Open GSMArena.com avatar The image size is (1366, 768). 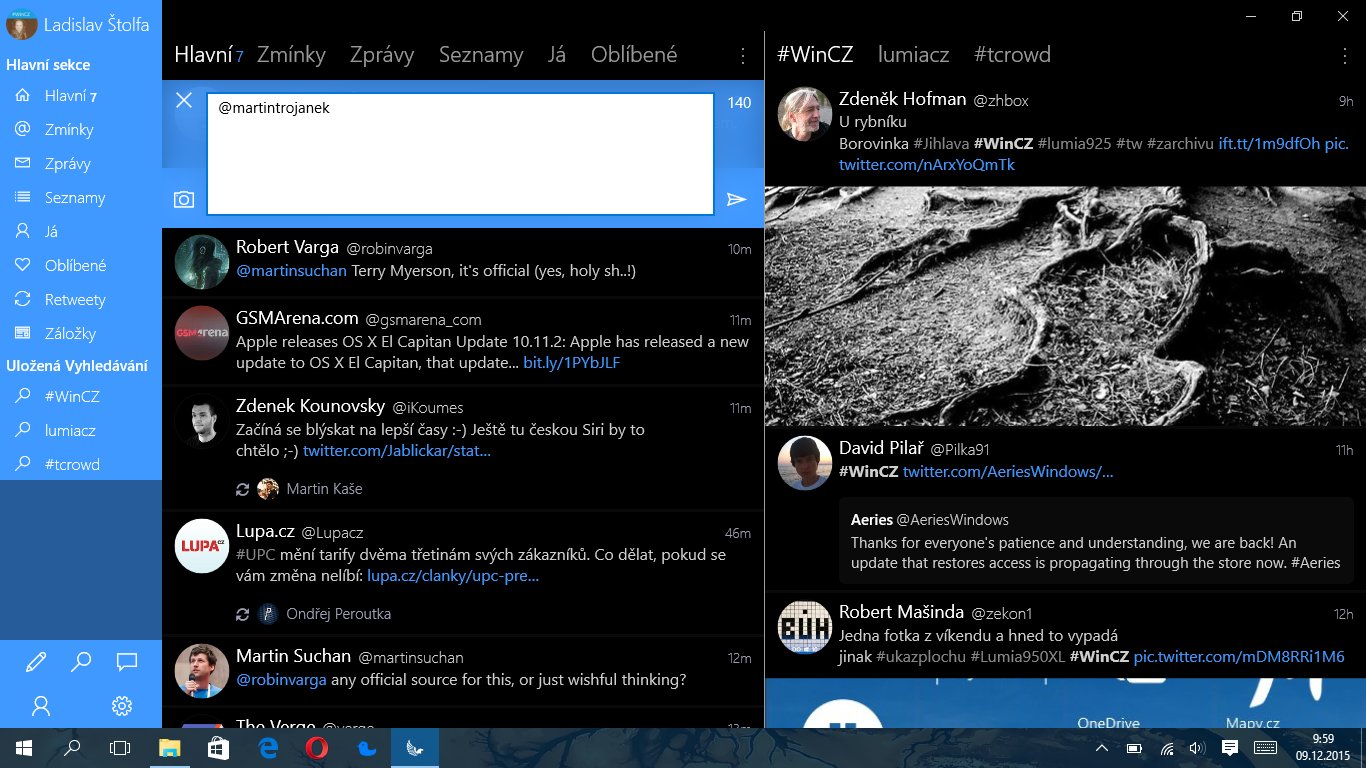tap(202, 333)
